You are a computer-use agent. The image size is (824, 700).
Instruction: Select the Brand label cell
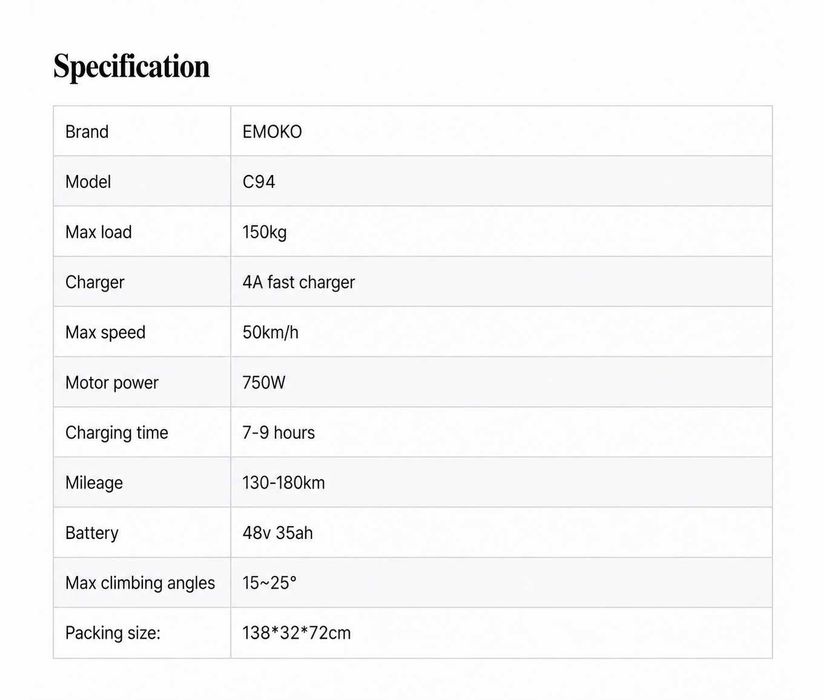click(142, 131)
